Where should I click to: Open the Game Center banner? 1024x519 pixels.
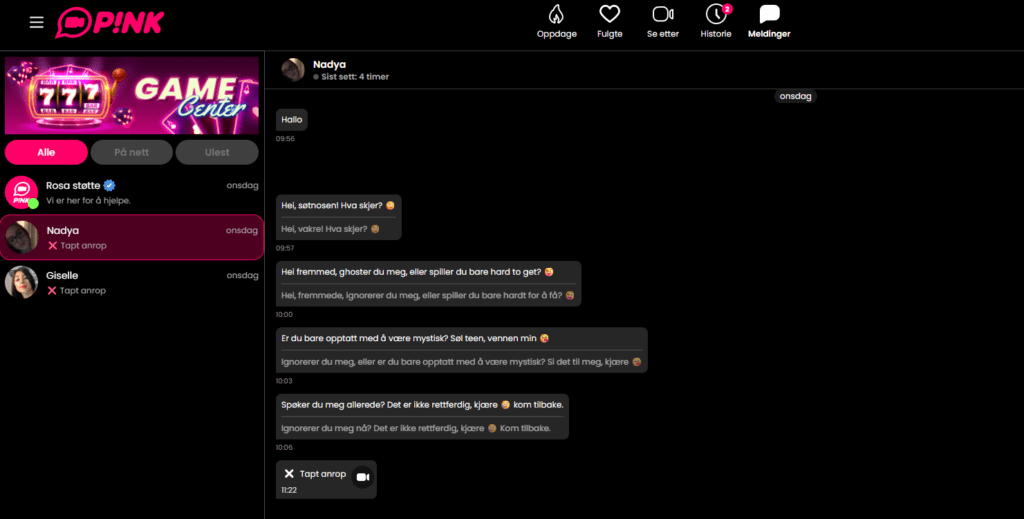coord(132,95)
